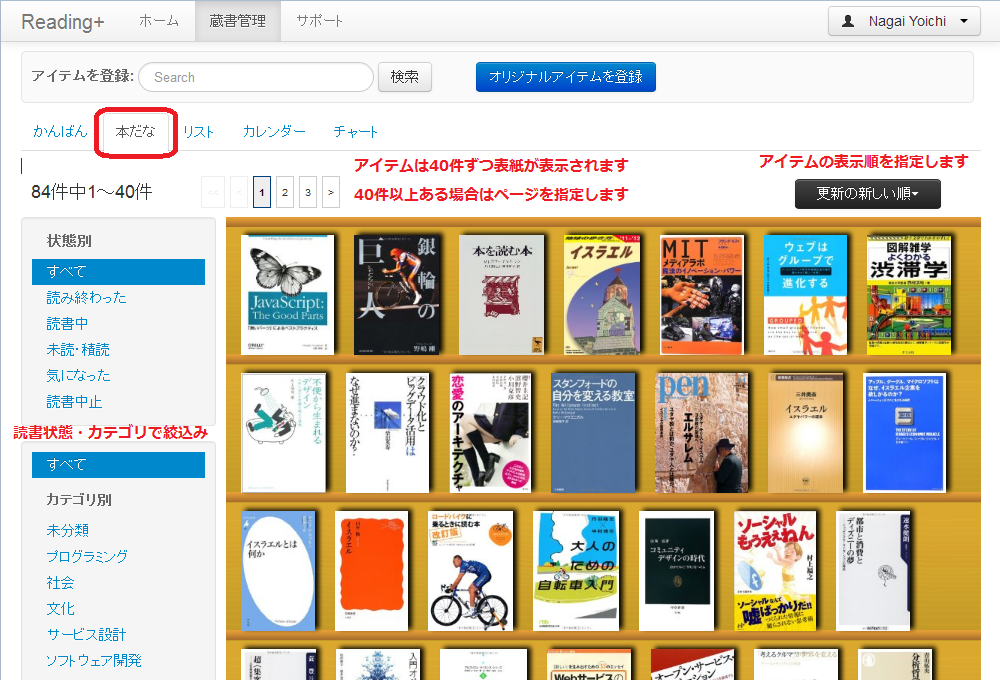Switch to the チャート tab
The image size is (1000, 680).
[355, 131]
